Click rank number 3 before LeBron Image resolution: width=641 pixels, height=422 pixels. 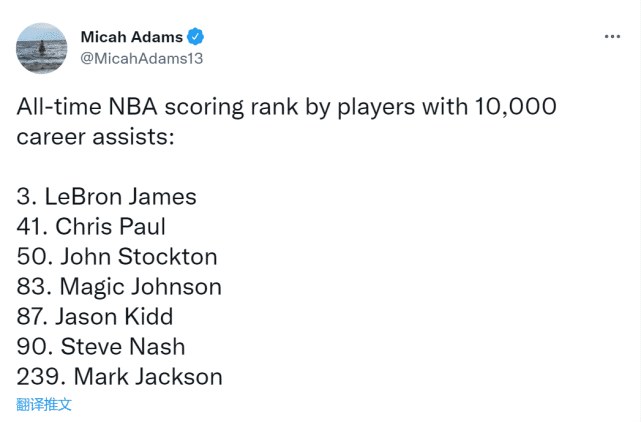[24, 196]
